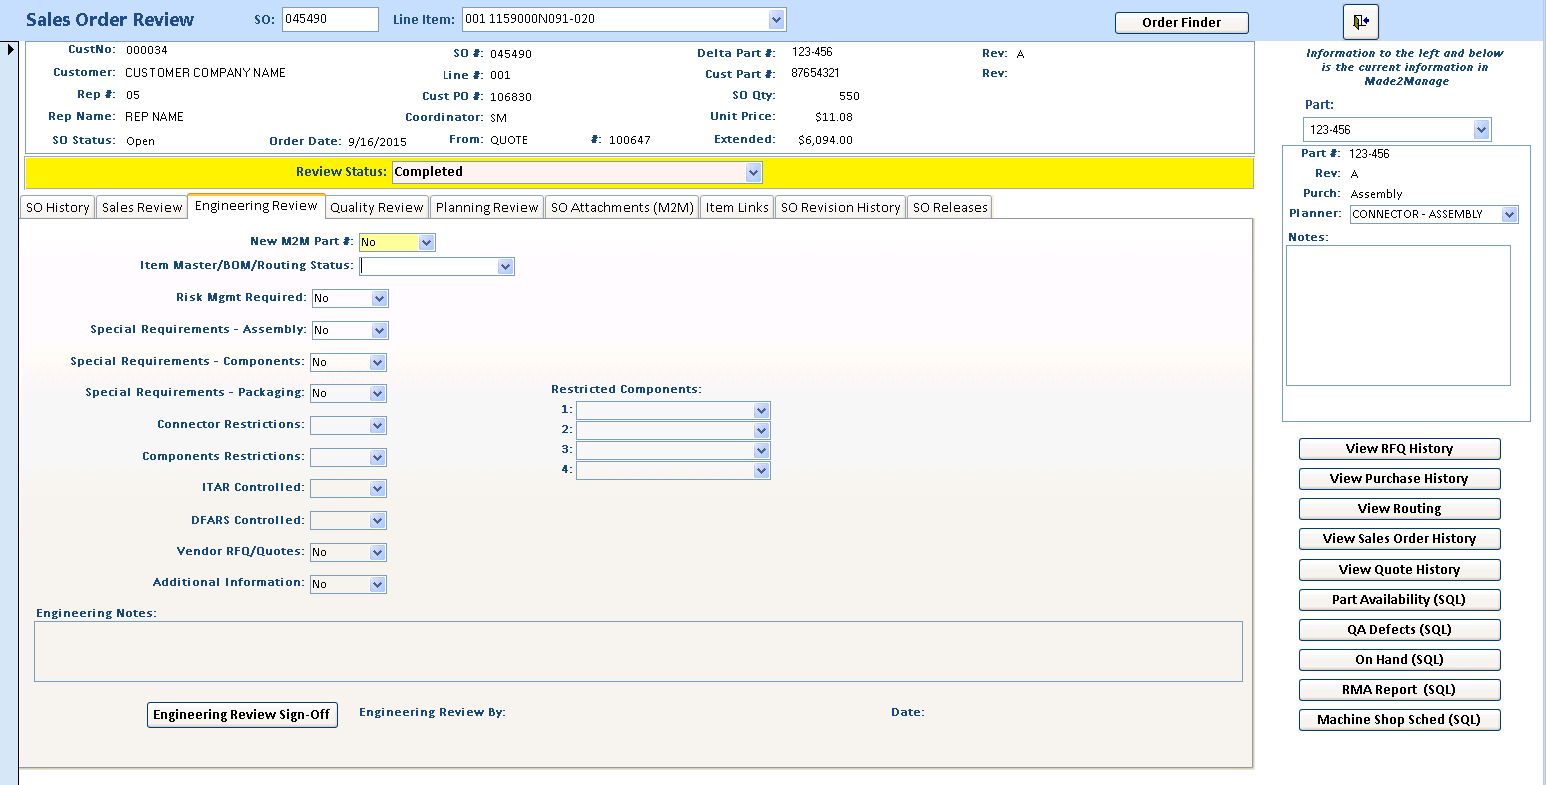Image resolution: width=1546 pixels, height=785 pixels.
Task: Open the Quality Review tab
Action: [377, 207]
